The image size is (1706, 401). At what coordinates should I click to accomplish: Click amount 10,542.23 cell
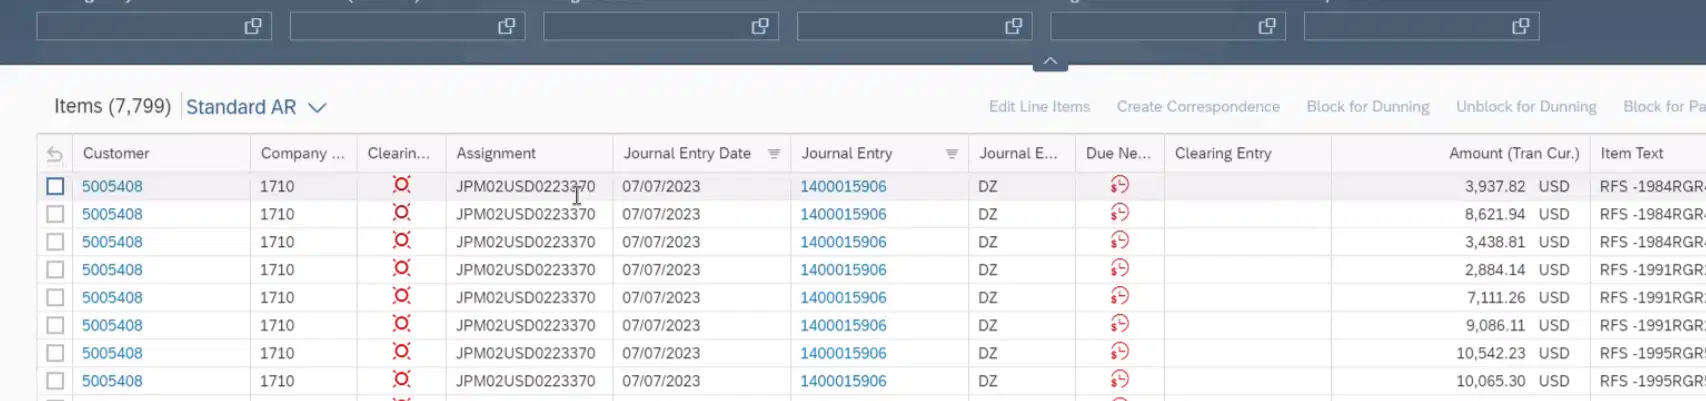pyautogui.click(x=1491, y=353)
